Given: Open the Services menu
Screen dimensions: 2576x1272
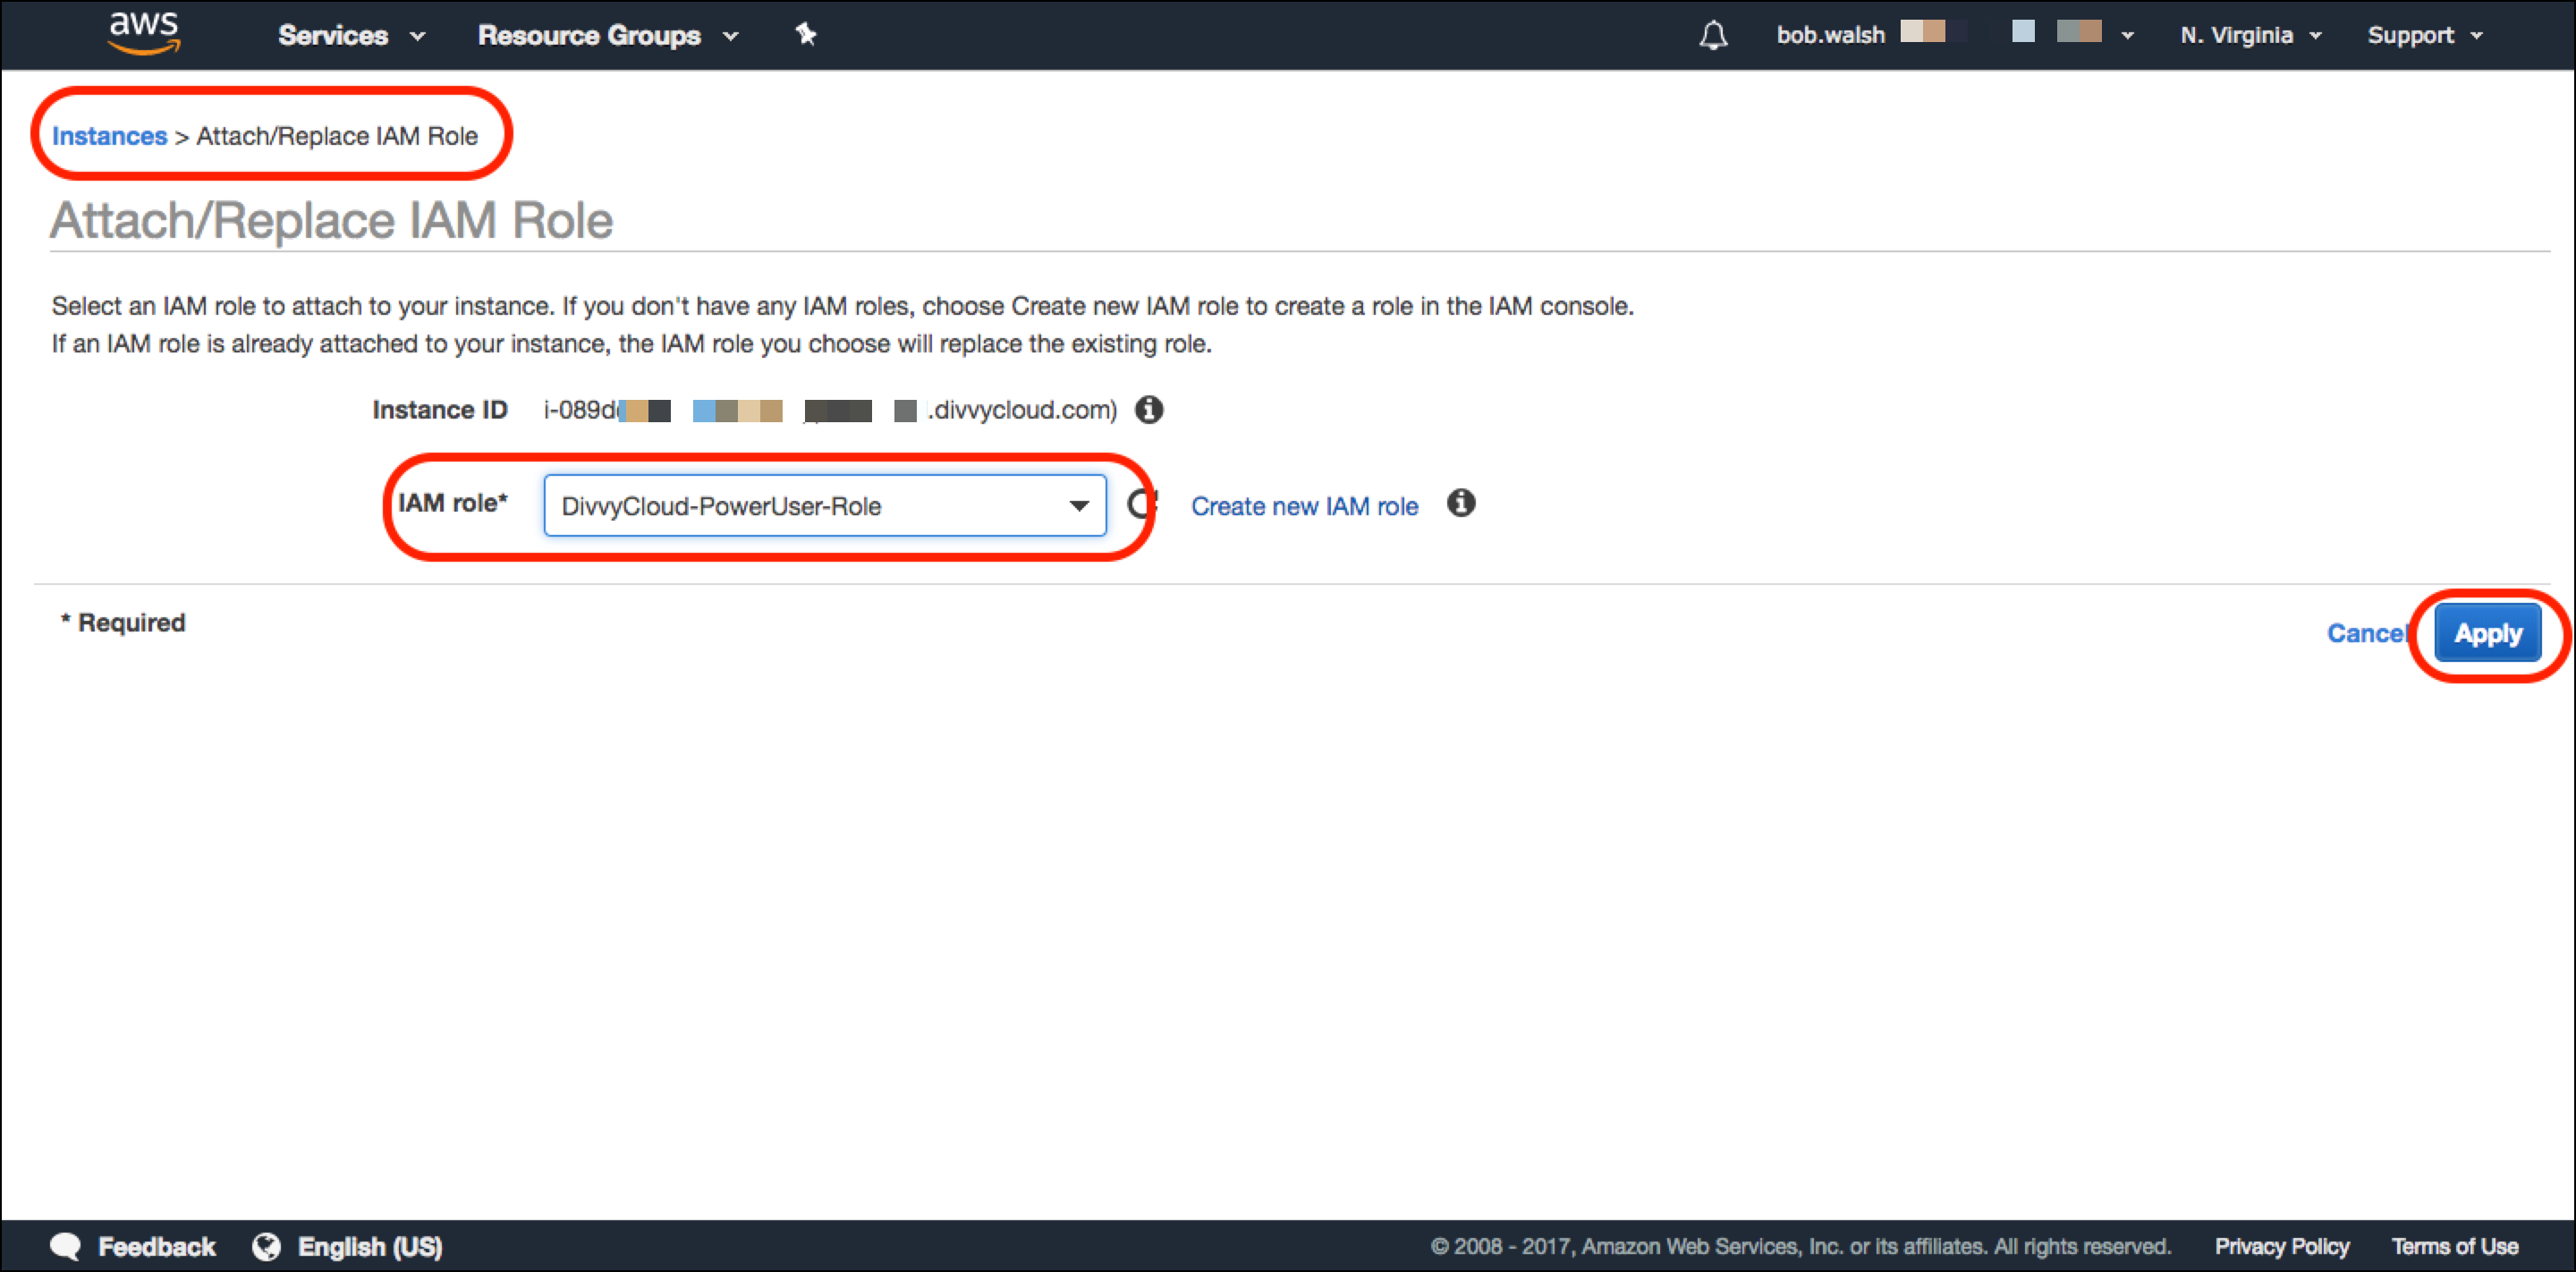Looking at the screenshot, I should (351, 36).
